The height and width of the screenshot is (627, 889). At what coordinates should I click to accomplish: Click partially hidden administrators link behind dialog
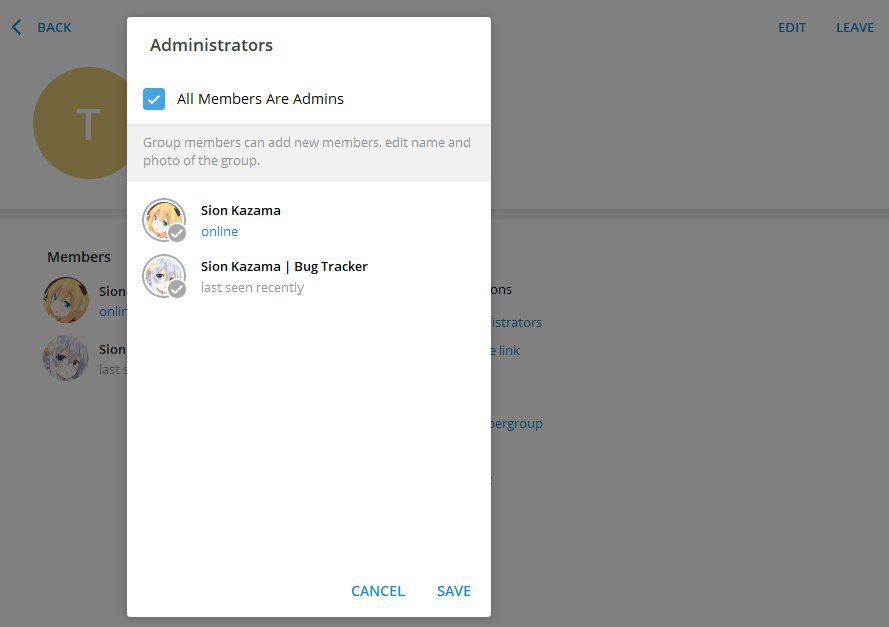click(x=516, y=323)
